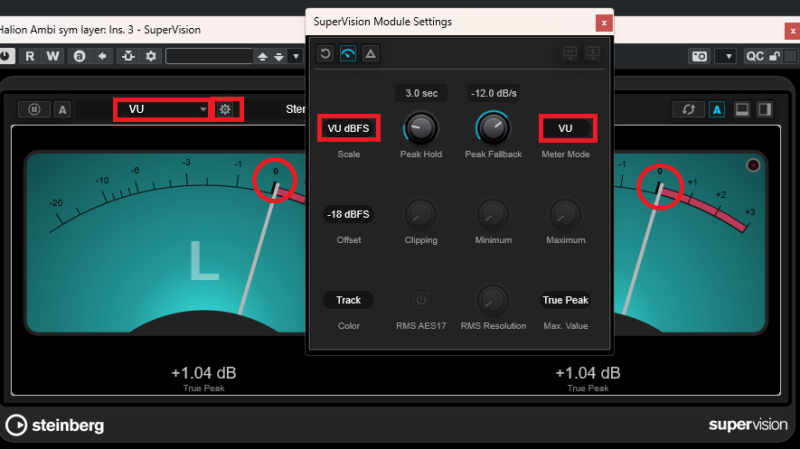Click the horizontal split layout icon
Screen dimensions: 800x449
tap(742, 109)
